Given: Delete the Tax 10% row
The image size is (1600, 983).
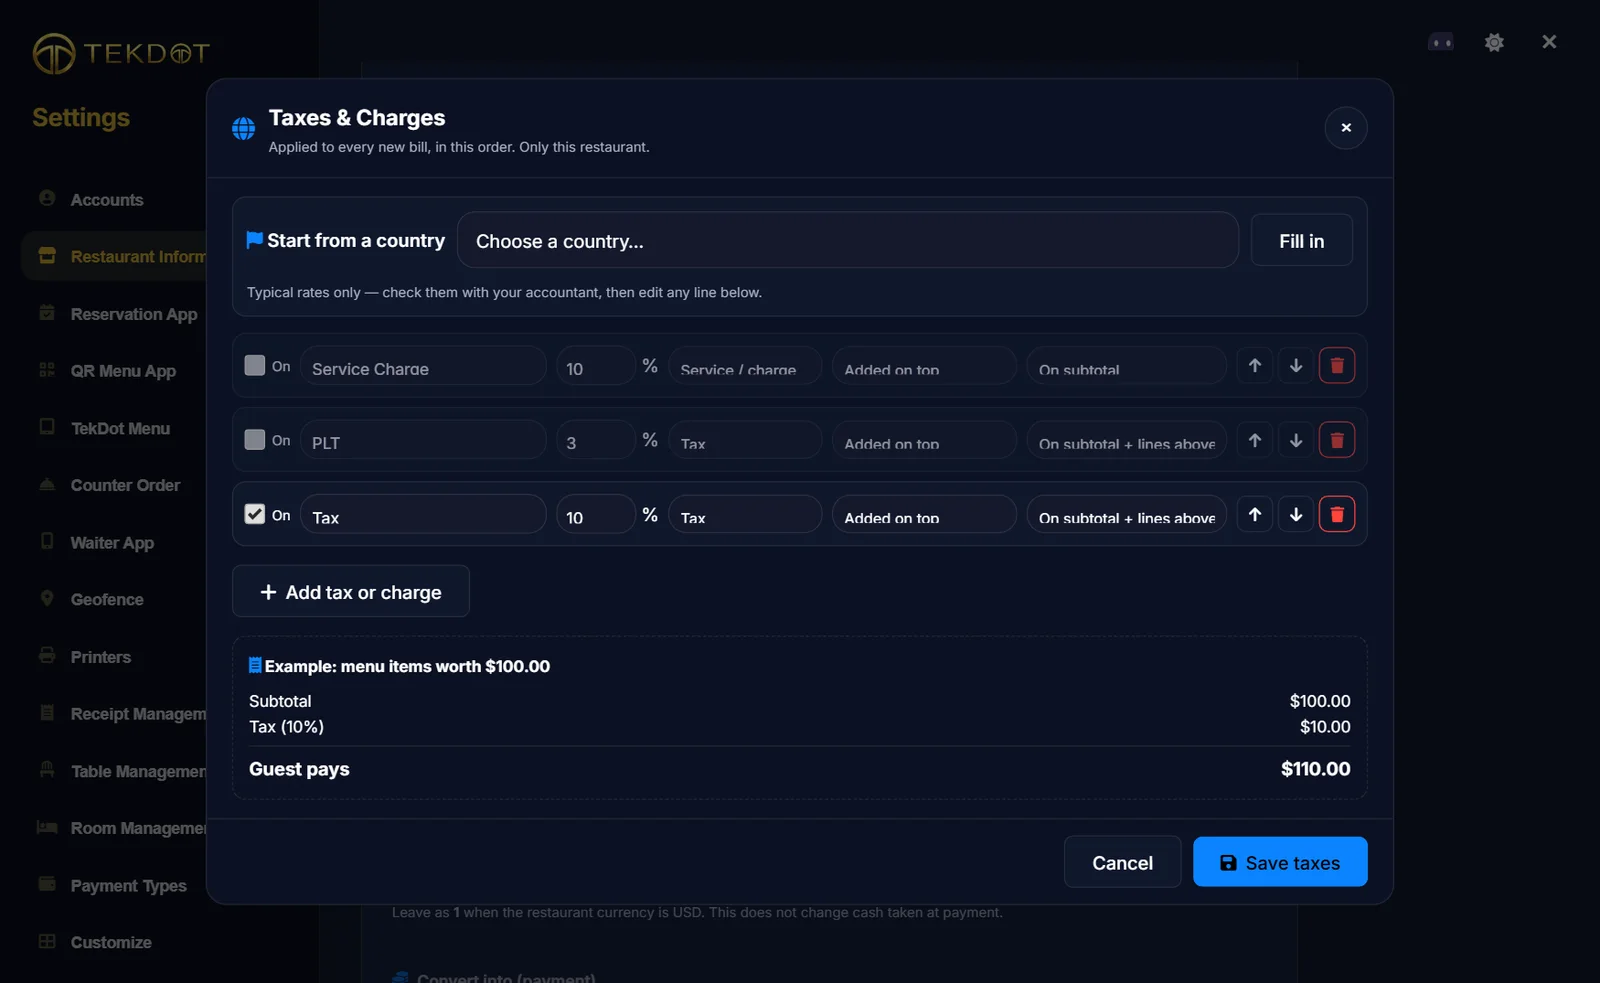Looking at the screenshot, I should click(1337, 514).
